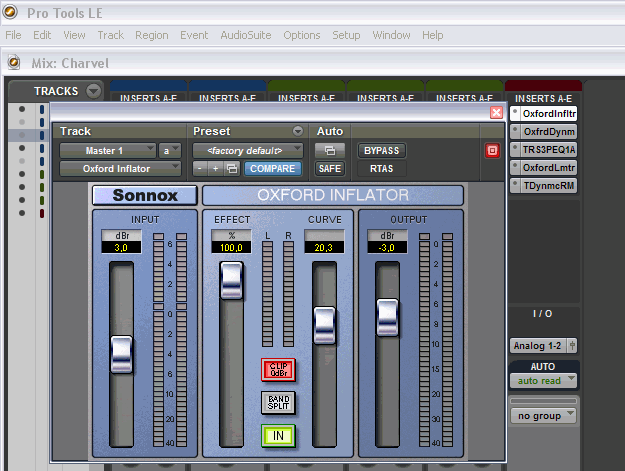The height and width of the screenshot is (471, 625).
Task: Open the auto read automation mode selector
Action: pyautogui.click(x=543, y=381)
